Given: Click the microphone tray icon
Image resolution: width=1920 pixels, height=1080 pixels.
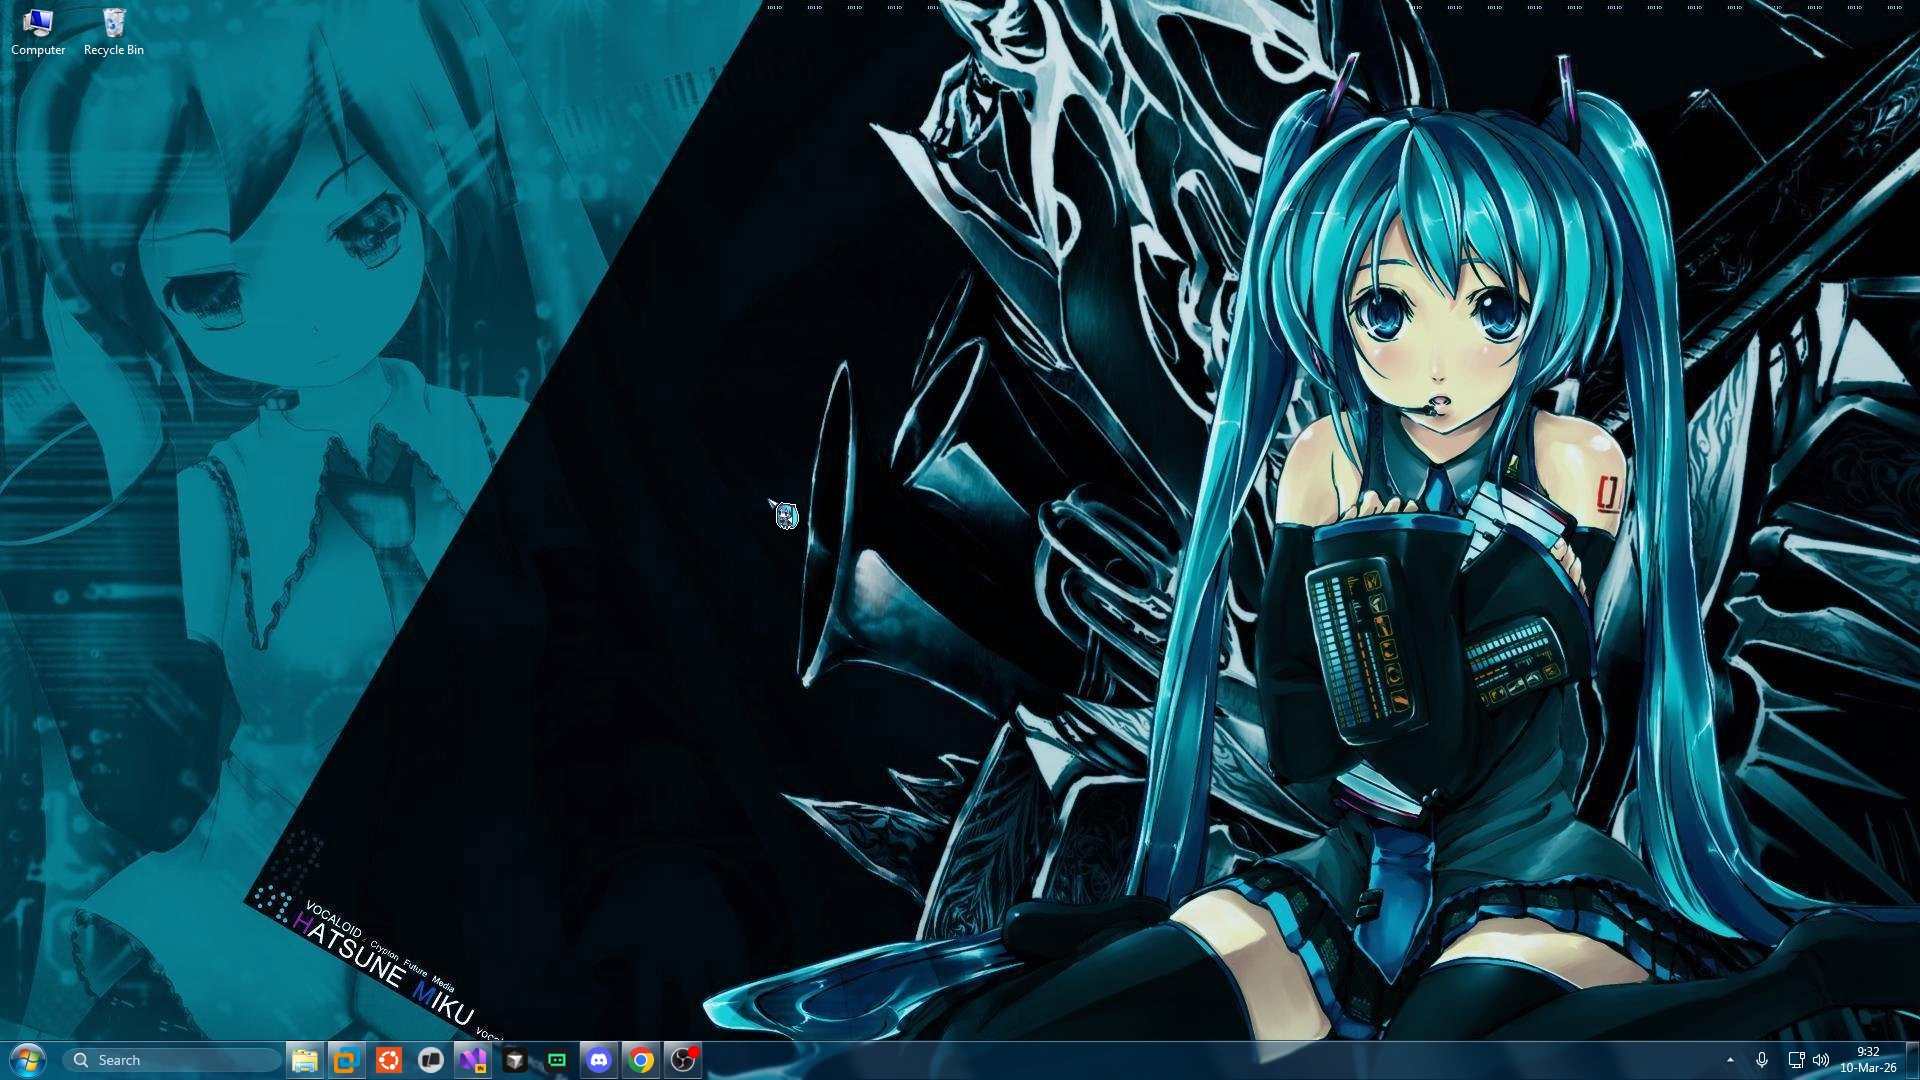Looking at the screenshot, I should (x=1762, y=1060).
